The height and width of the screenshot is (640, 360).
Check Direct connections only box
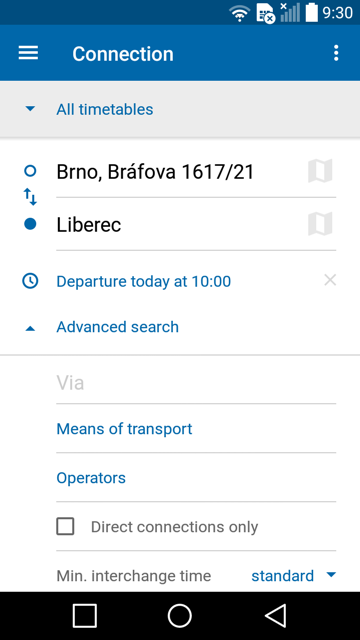(65, 526)
